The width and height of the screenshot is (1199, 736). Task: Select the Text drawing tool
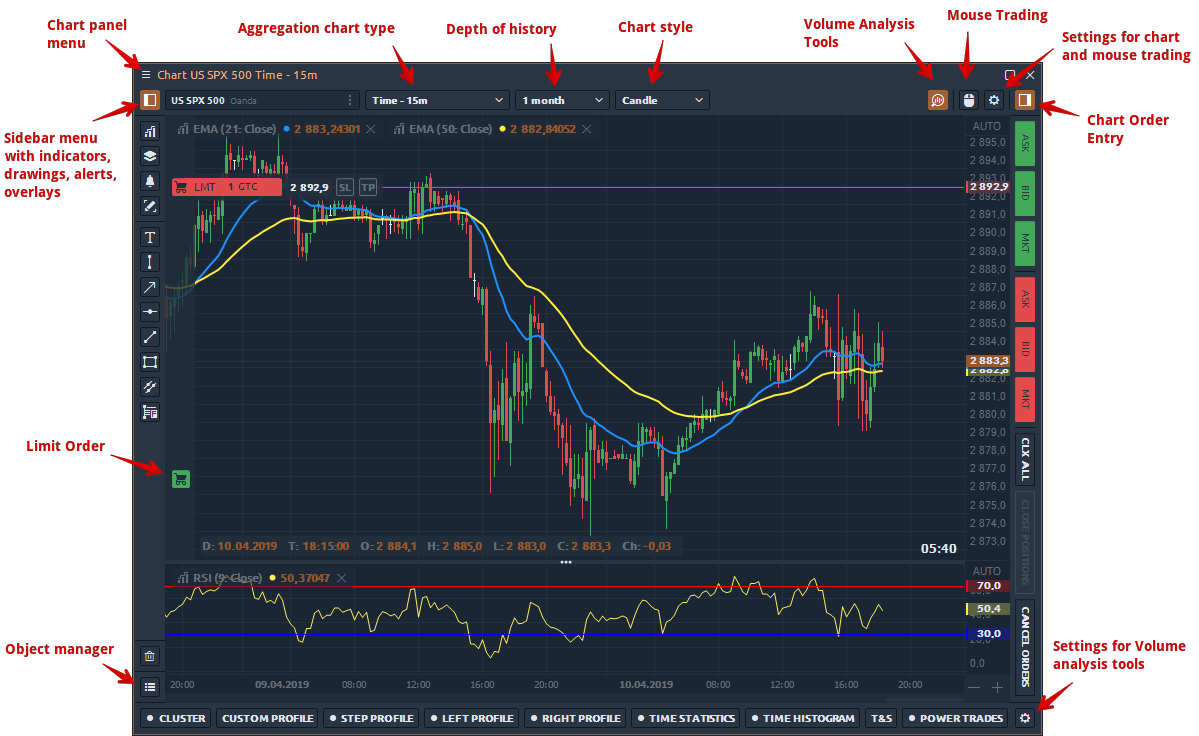pyautogui.click(x=150, y=237)
